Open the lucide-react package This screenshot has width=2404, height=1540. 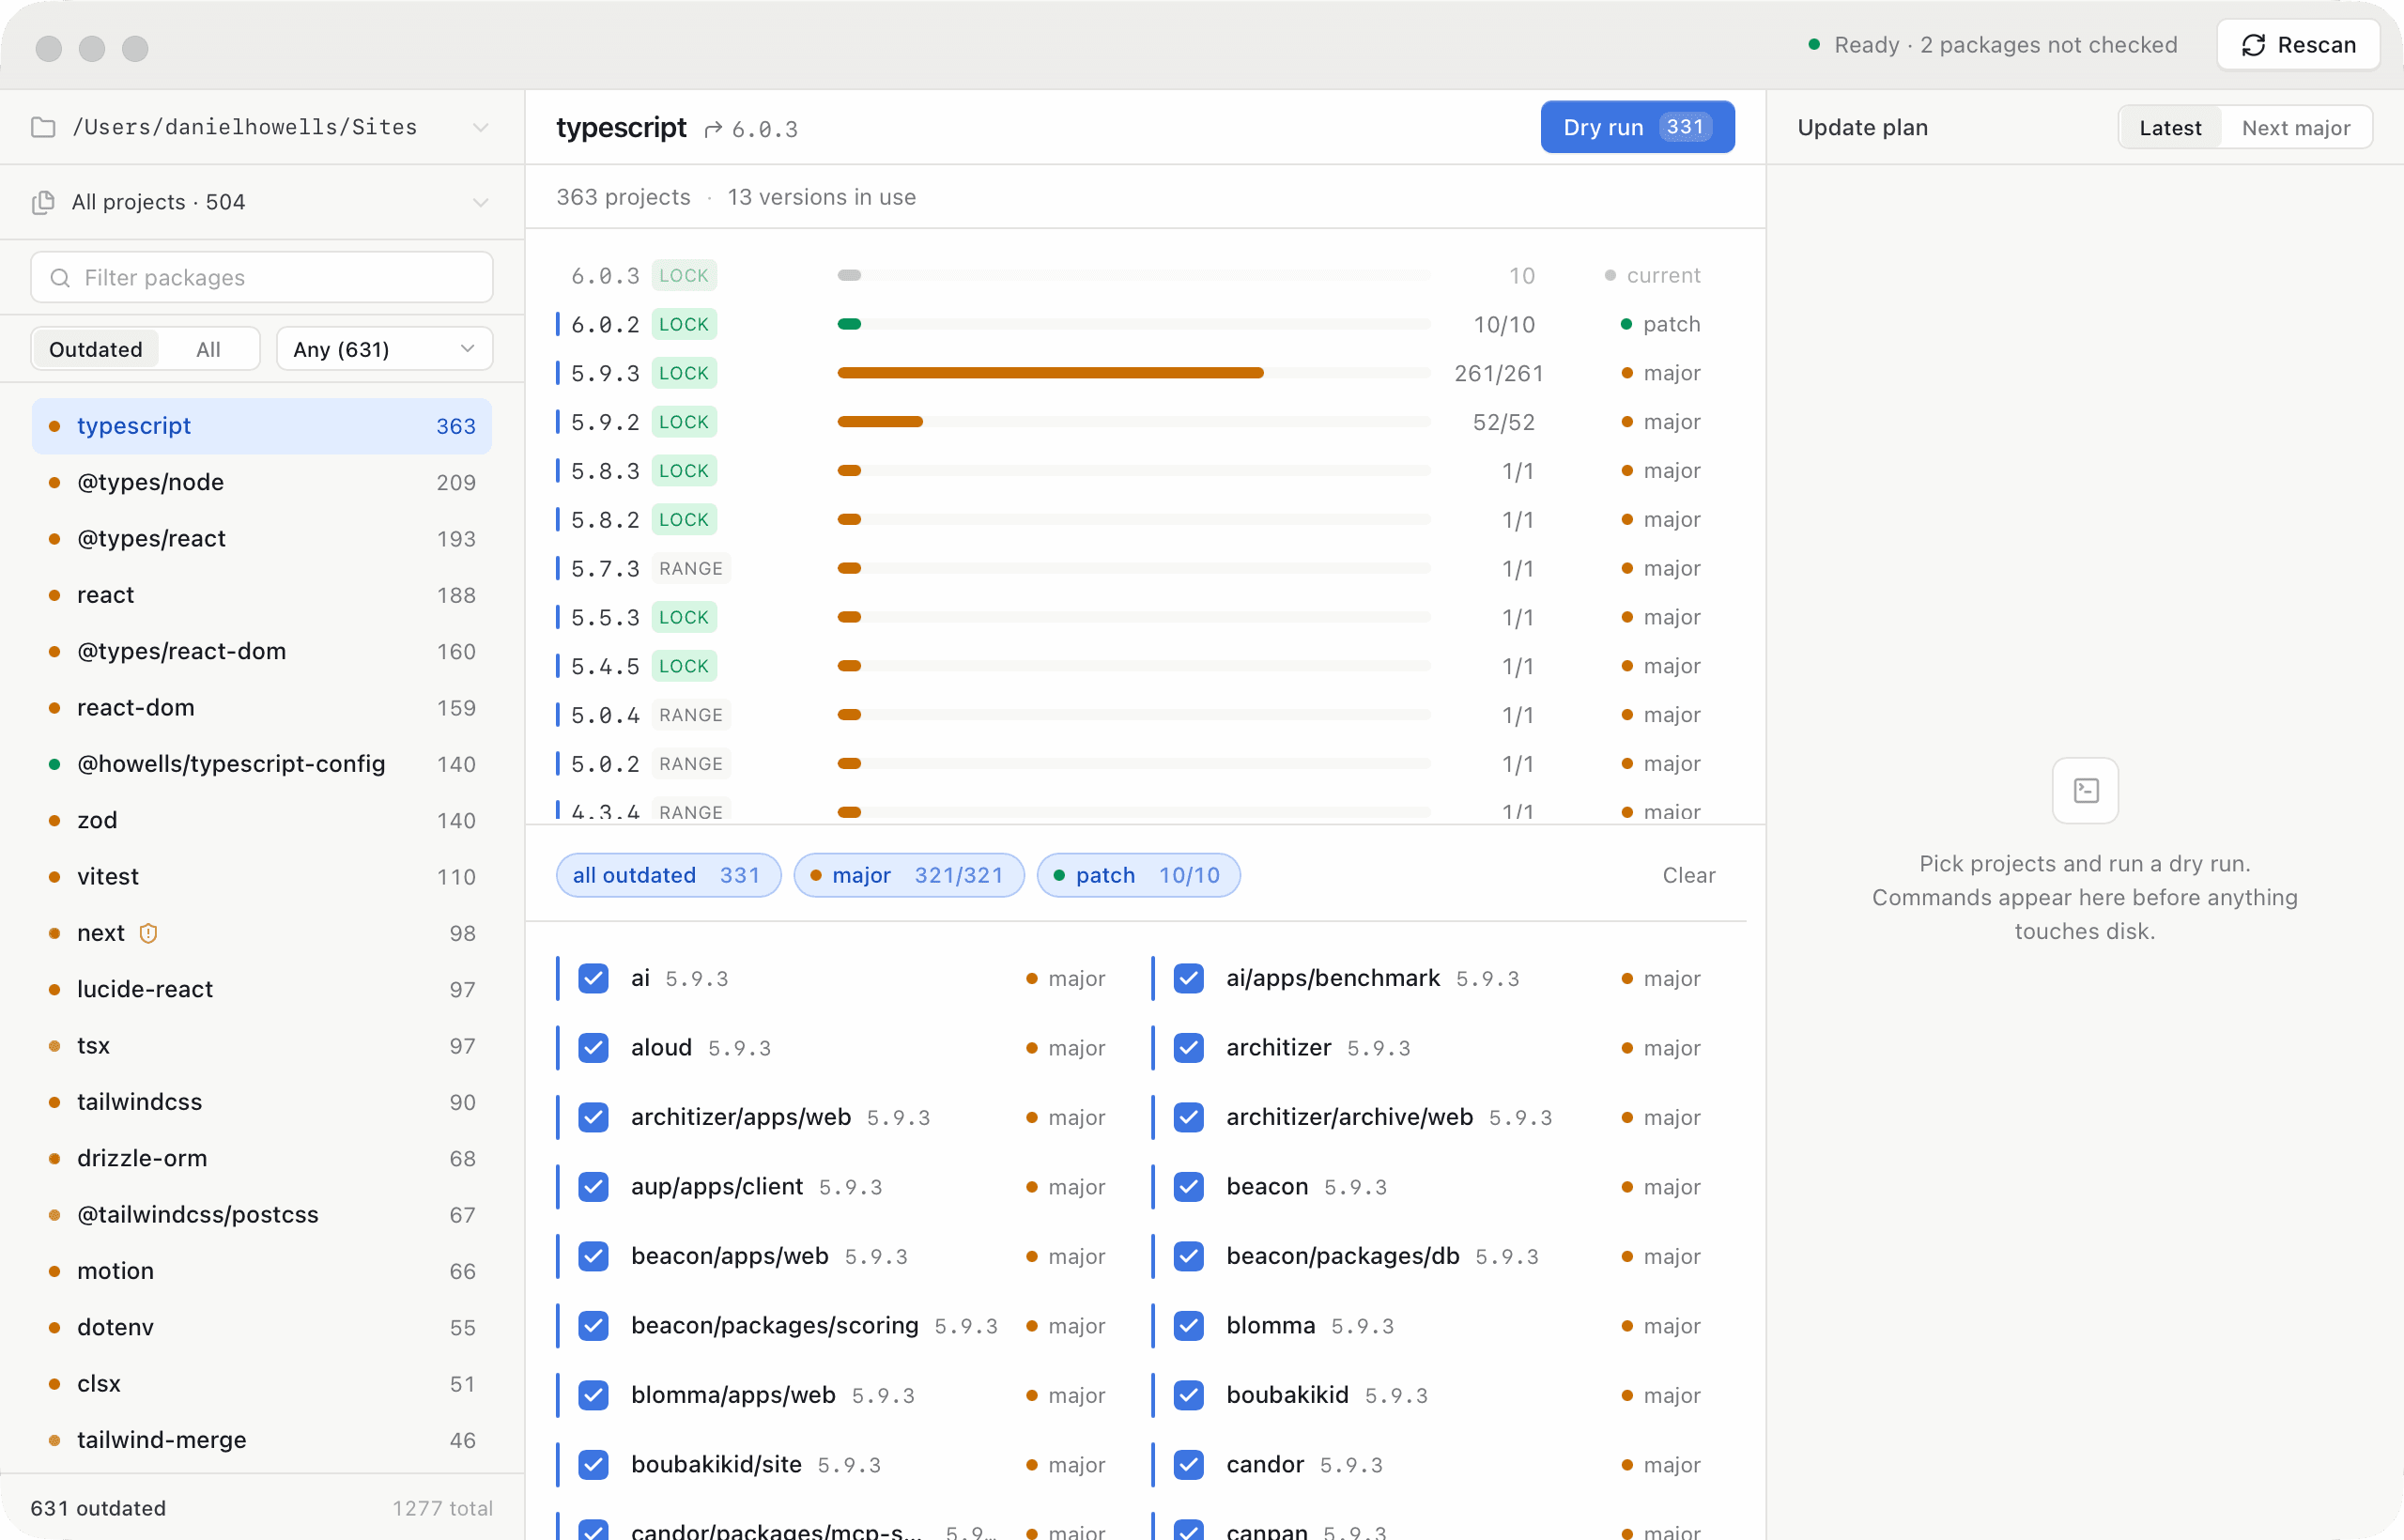tap(262, 989)
